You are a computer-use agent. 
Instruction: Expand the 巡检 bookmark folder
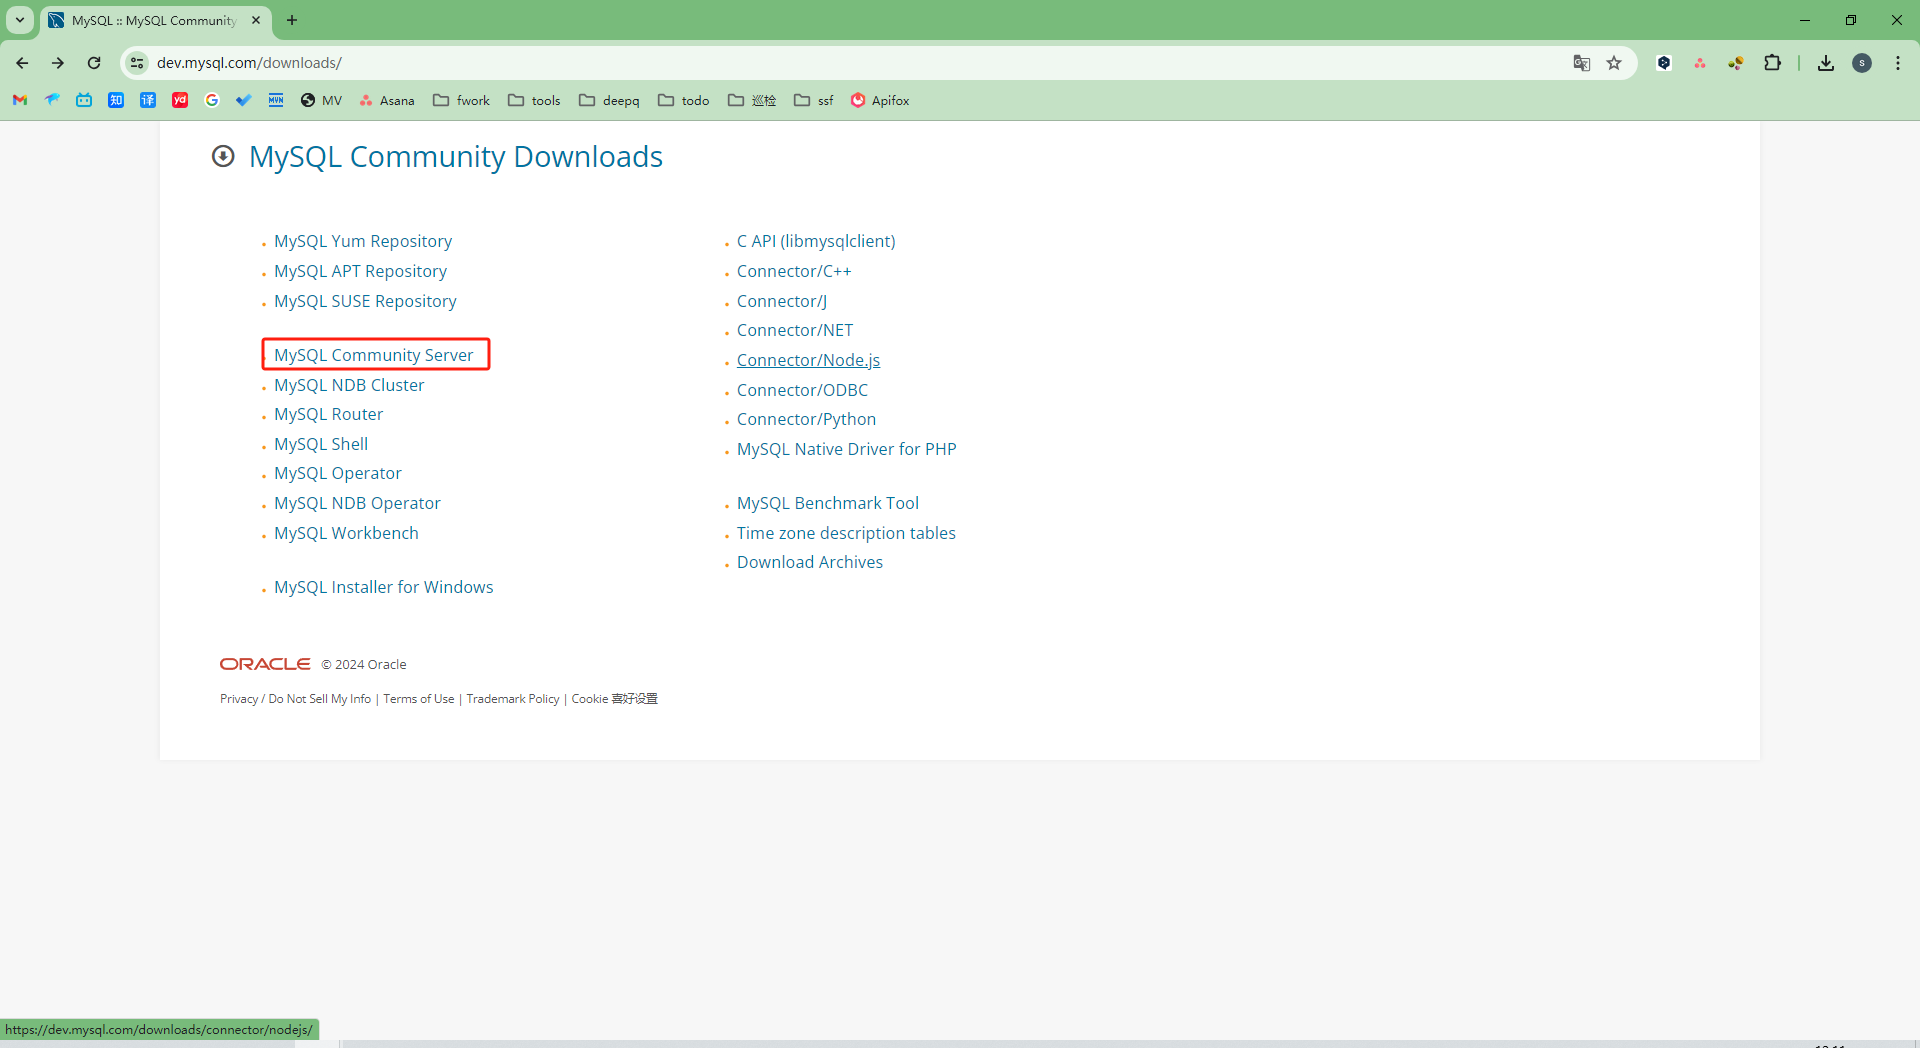[752, 100]
